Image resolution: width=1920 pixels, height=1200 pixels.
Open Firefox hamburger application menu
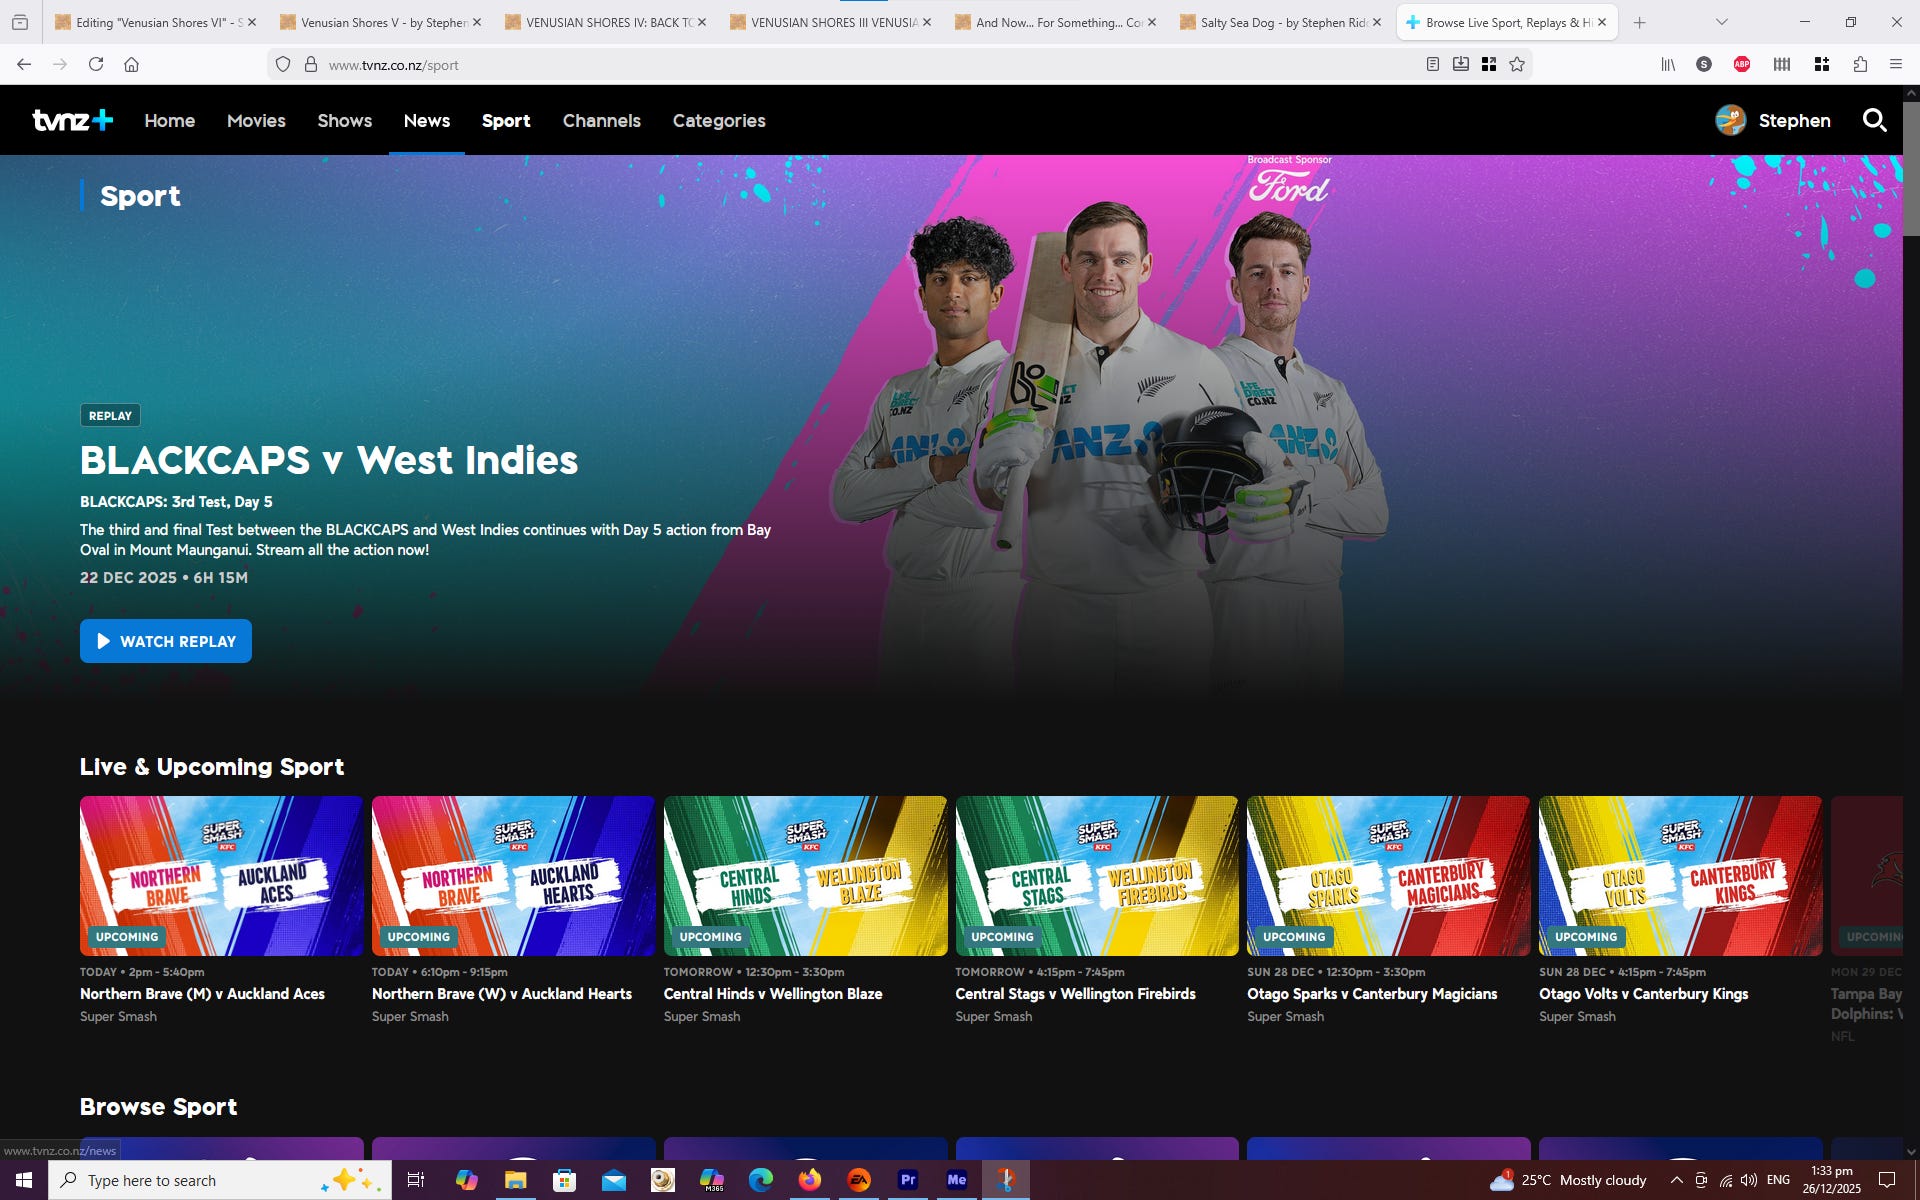(1895, 65)
